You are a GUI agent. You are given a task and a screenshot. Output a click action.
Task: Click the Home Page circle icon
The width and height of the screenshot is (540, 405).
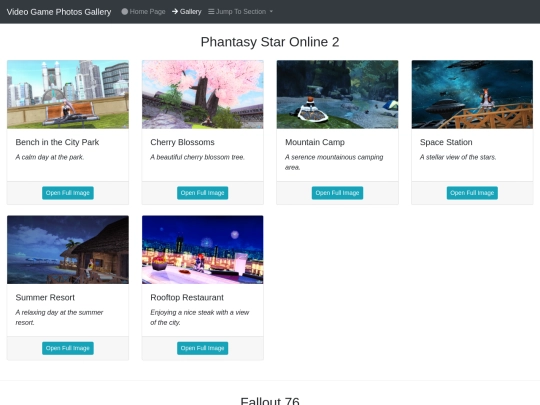coord(125,11)
